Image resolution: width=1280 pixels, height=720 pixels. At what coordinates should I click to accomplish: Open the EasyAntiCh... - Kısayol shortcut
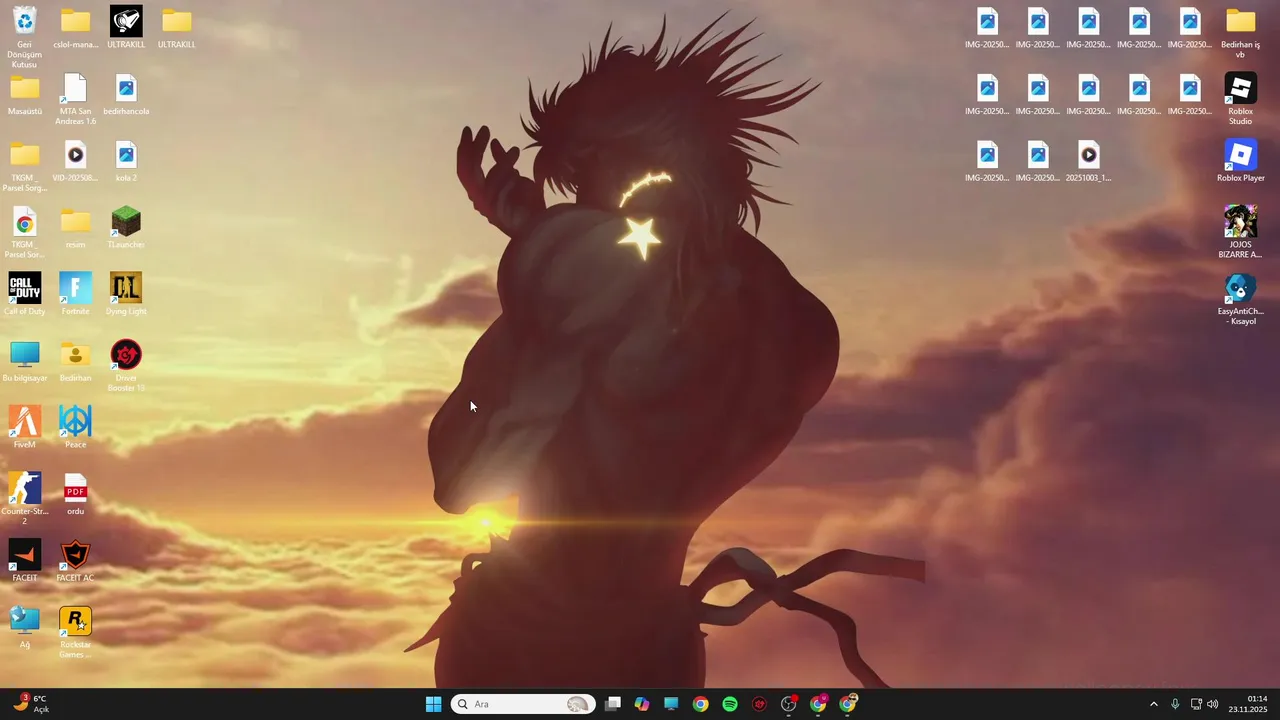point(1240,299)
